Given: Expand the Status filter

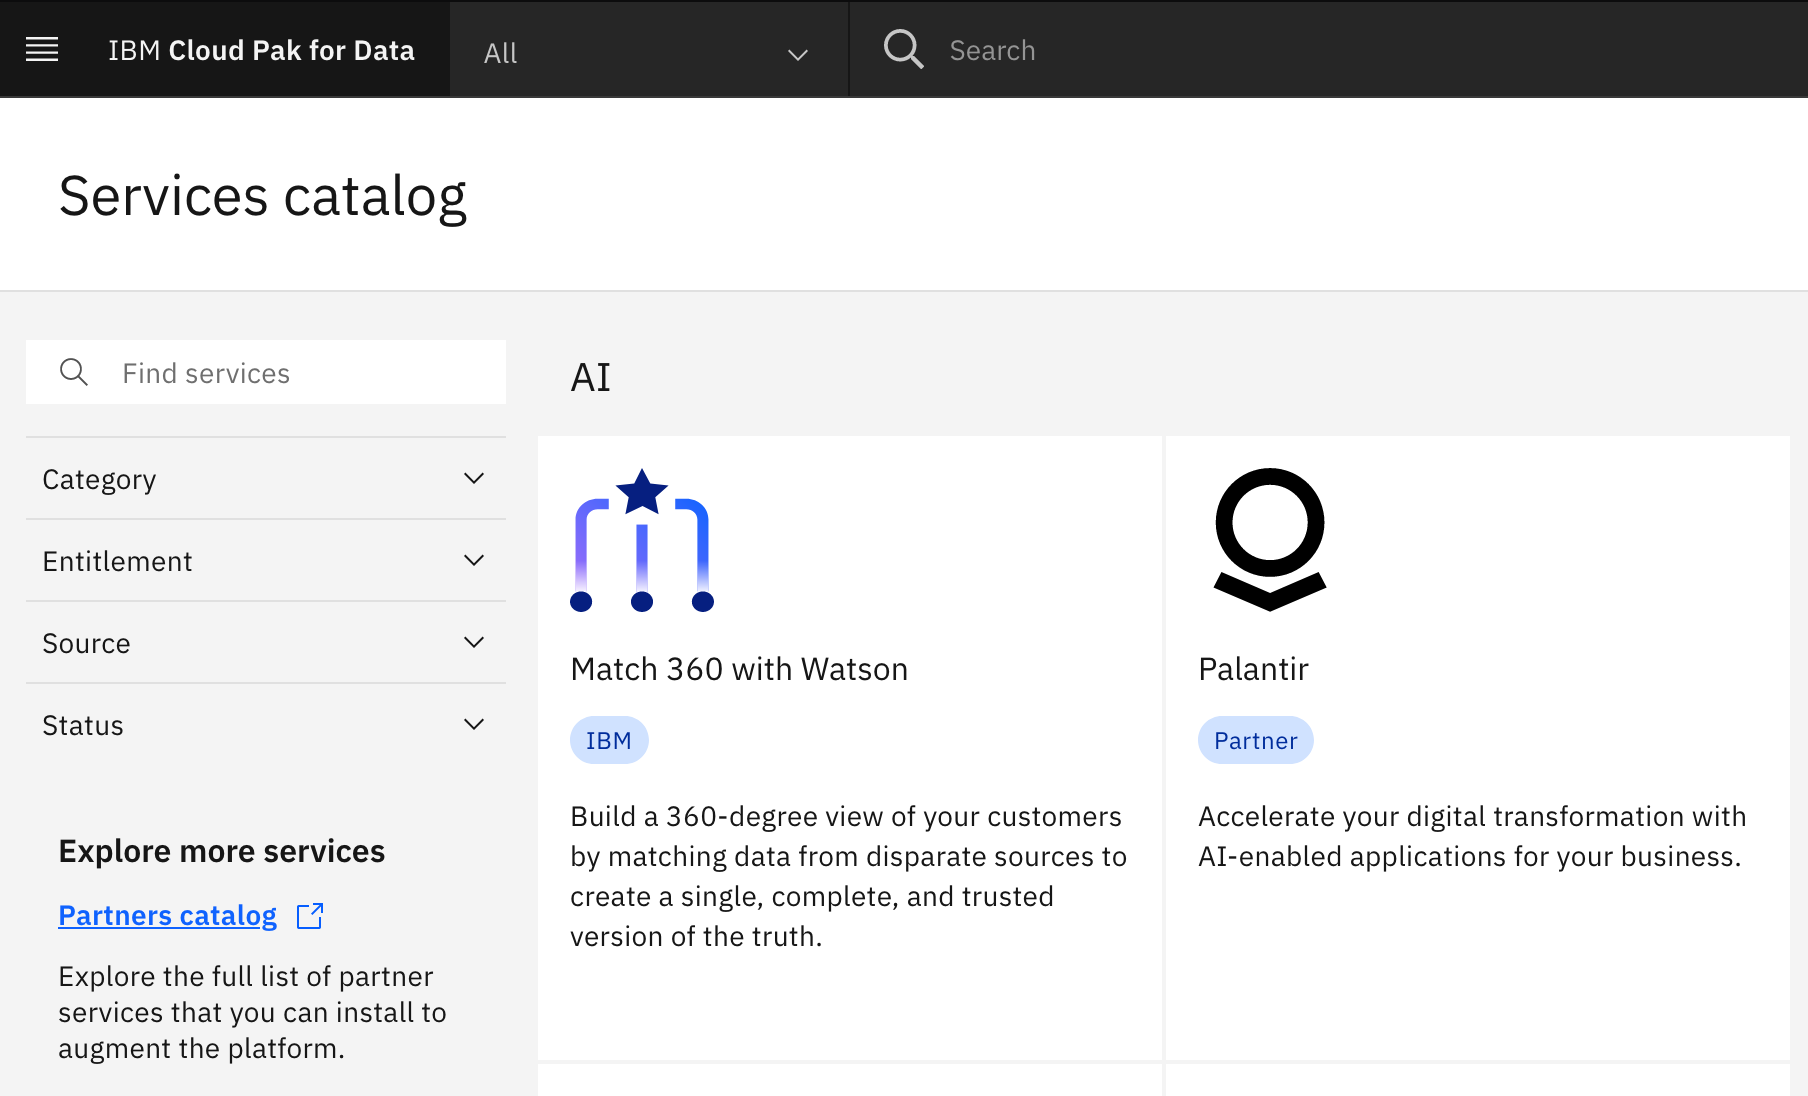Looking at the screenshot, I should (266, 725).
